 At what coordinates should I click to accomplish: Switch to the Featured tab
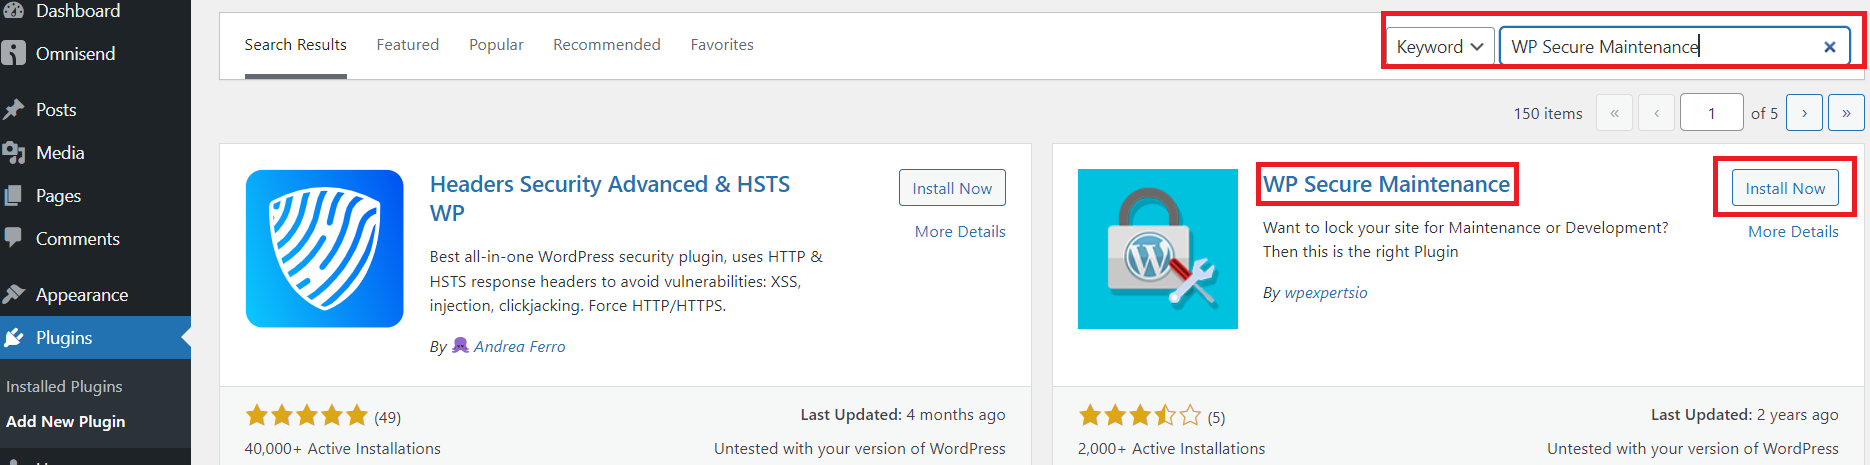pyautogui.click(x=407, y=45)
